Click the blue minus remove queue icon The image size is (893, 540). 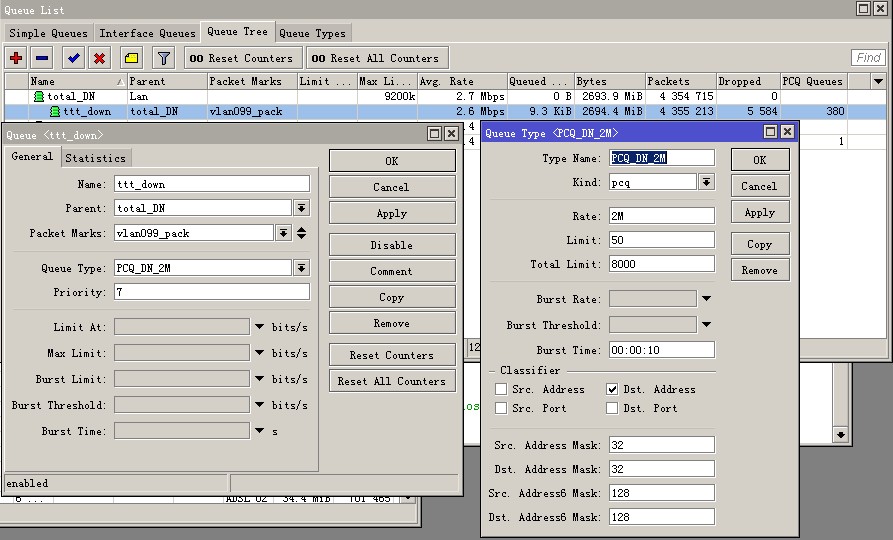tap(42, 58)
